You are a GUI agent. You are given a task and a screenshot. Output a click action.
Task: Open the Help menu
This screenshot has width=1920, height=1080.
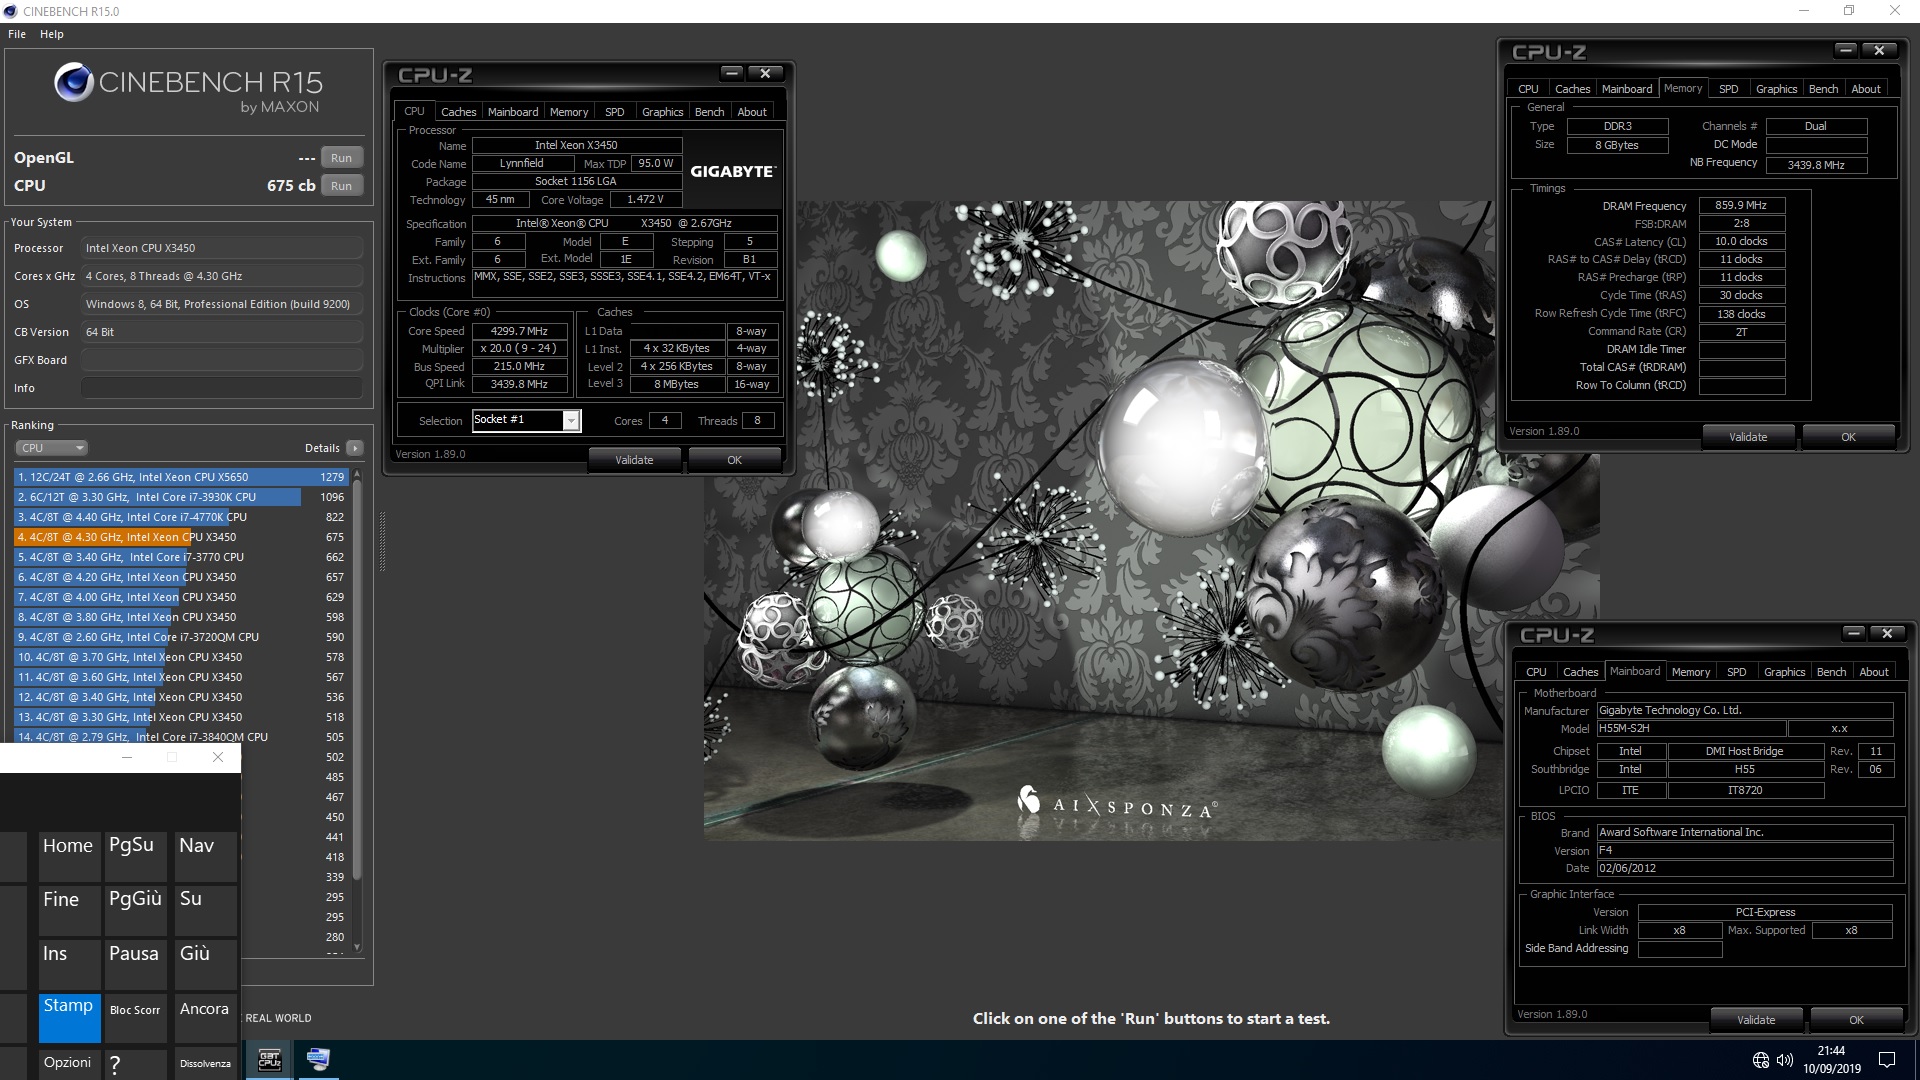coord(52,34)
